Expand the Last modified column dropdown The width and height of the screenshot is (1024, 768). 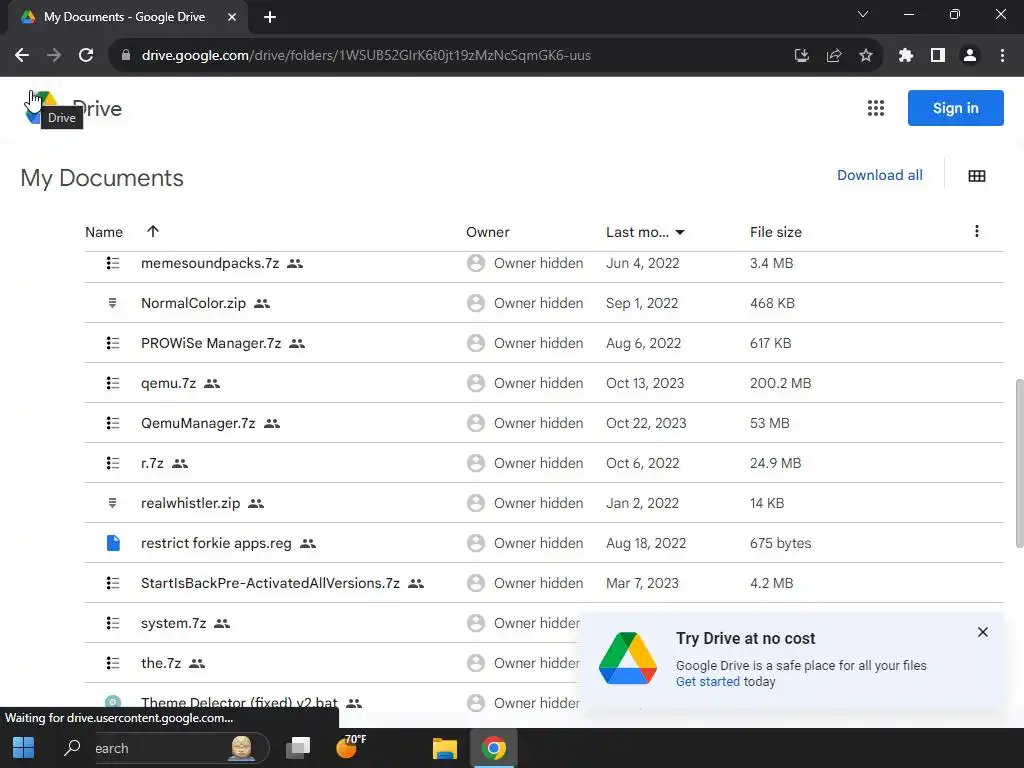click(x=680, y=232)
